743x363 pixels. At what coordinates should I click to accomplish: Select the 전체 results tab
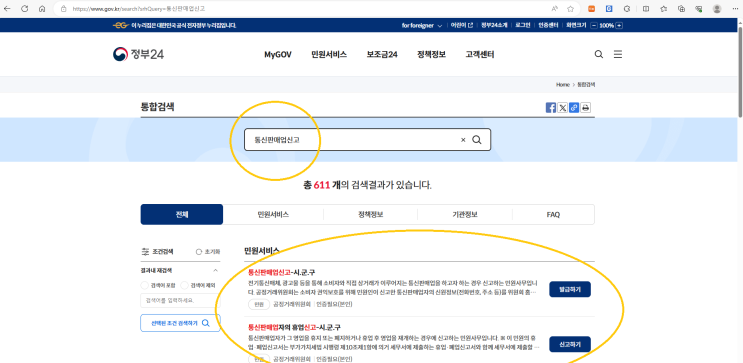pos(182,214)
